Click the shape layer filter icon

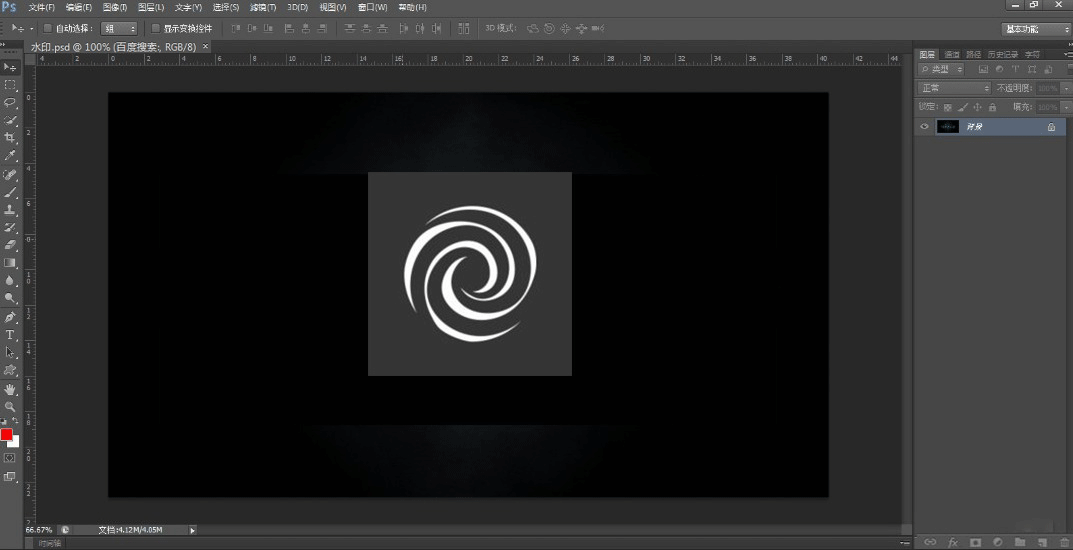pos(1032,69)
